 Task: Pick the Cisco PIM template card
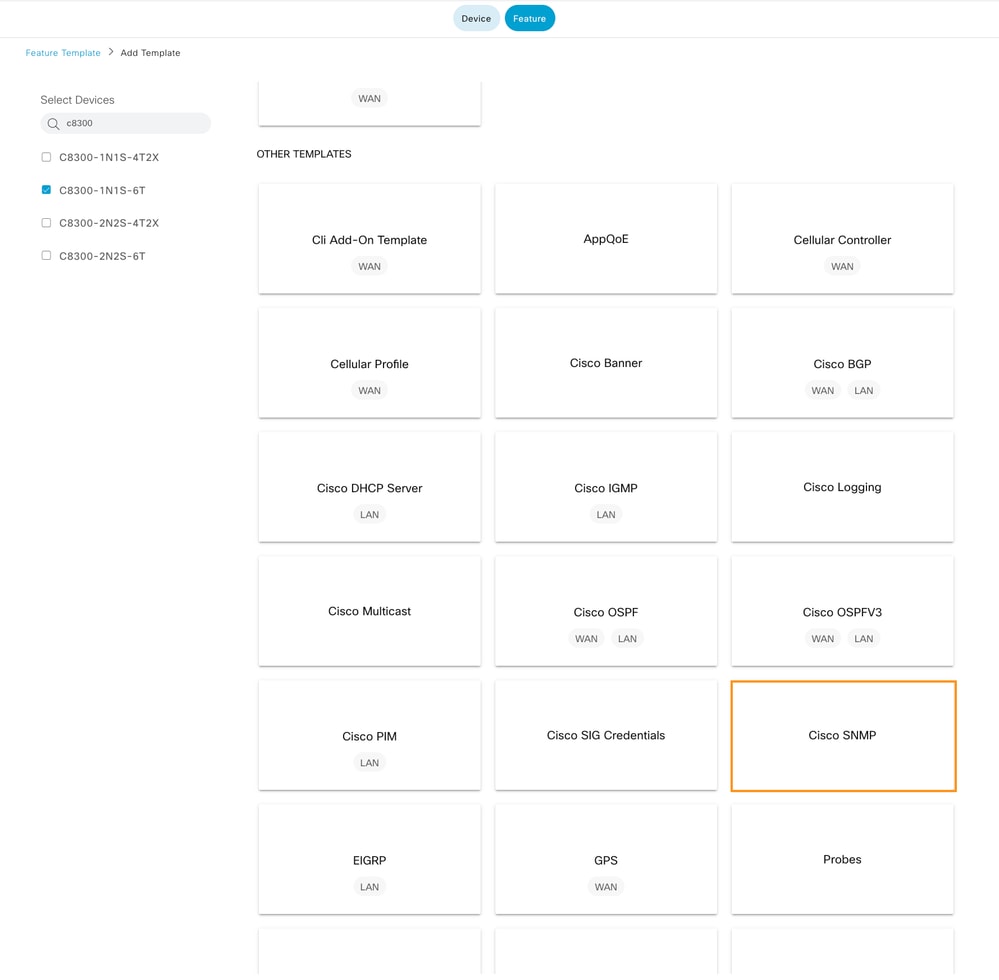click(370, 736)
